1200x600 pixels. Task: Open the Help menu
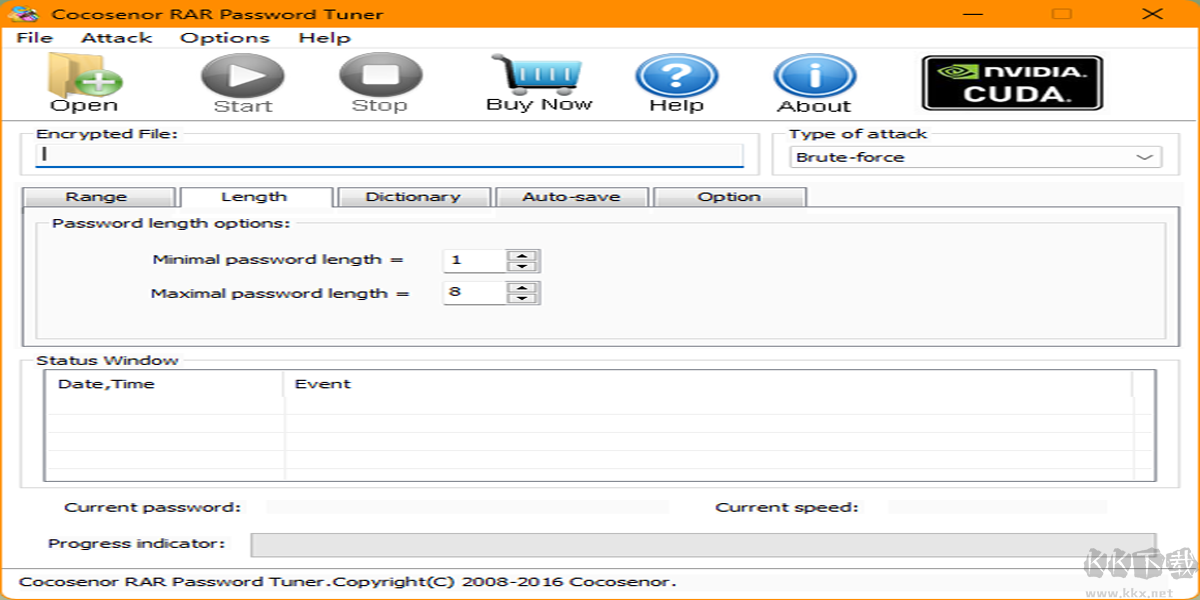[x=324, y=38]
